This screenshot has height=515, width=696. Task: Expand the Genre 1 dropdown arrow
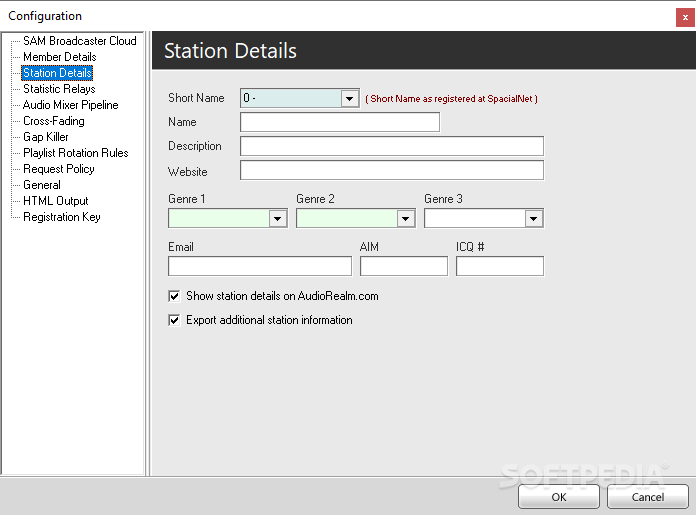[x=278, y=218]
